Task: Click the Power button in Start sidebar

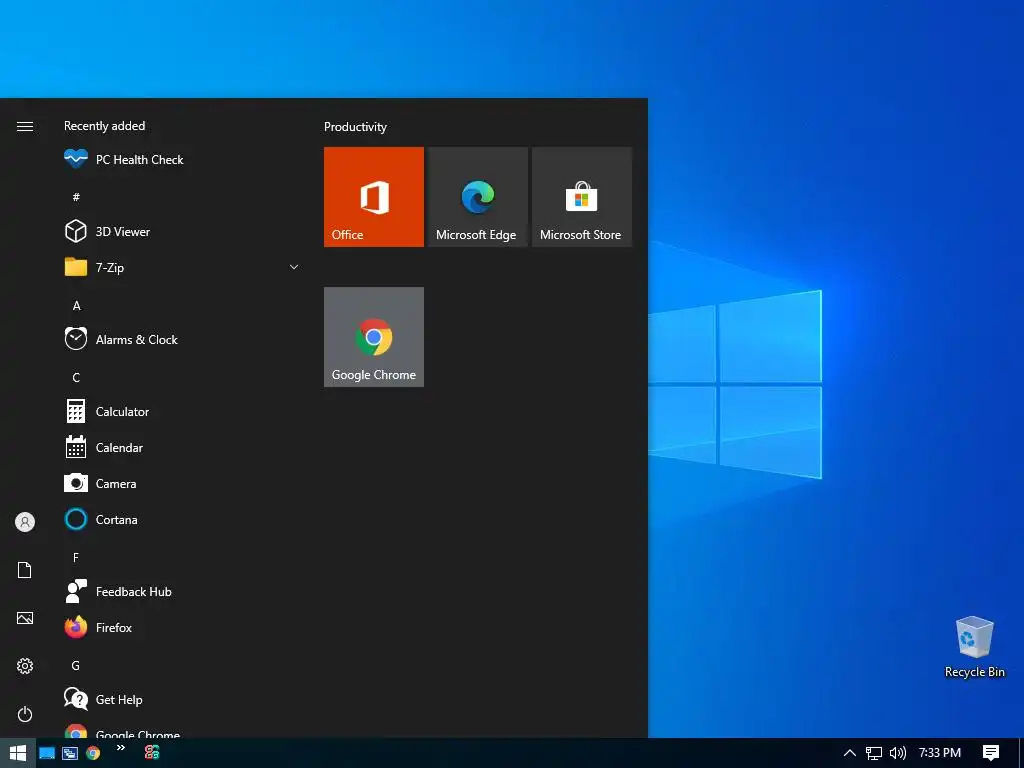Action: point(25,714)
